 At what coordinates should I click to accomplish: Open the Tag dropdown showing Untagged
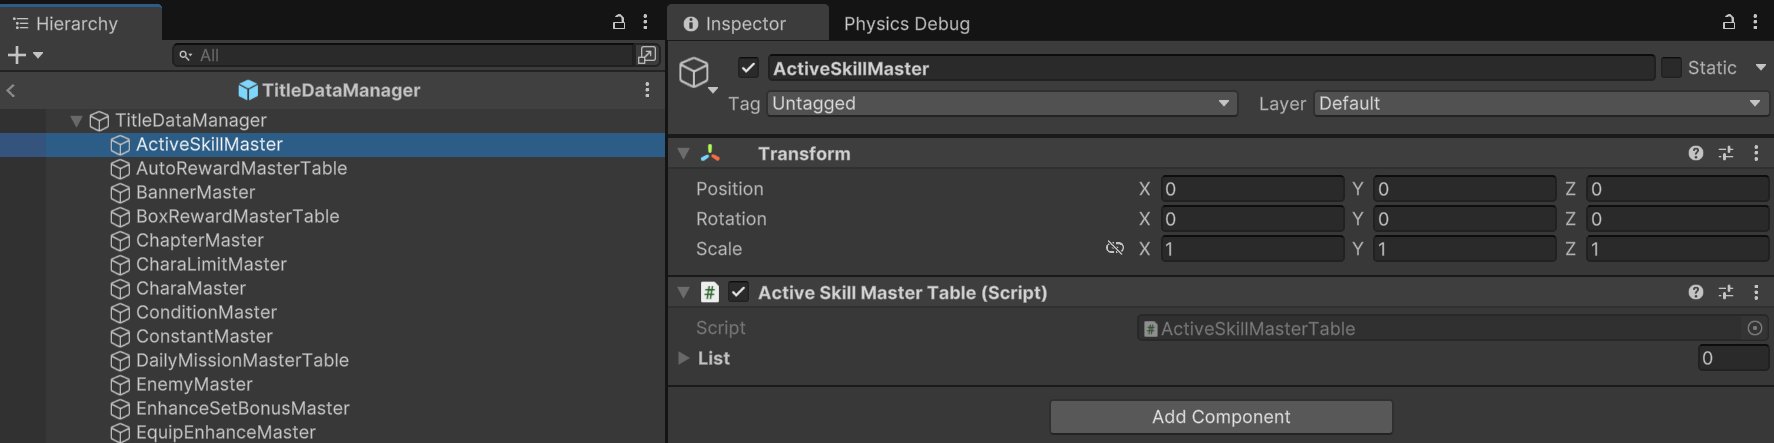[1002, 103]
